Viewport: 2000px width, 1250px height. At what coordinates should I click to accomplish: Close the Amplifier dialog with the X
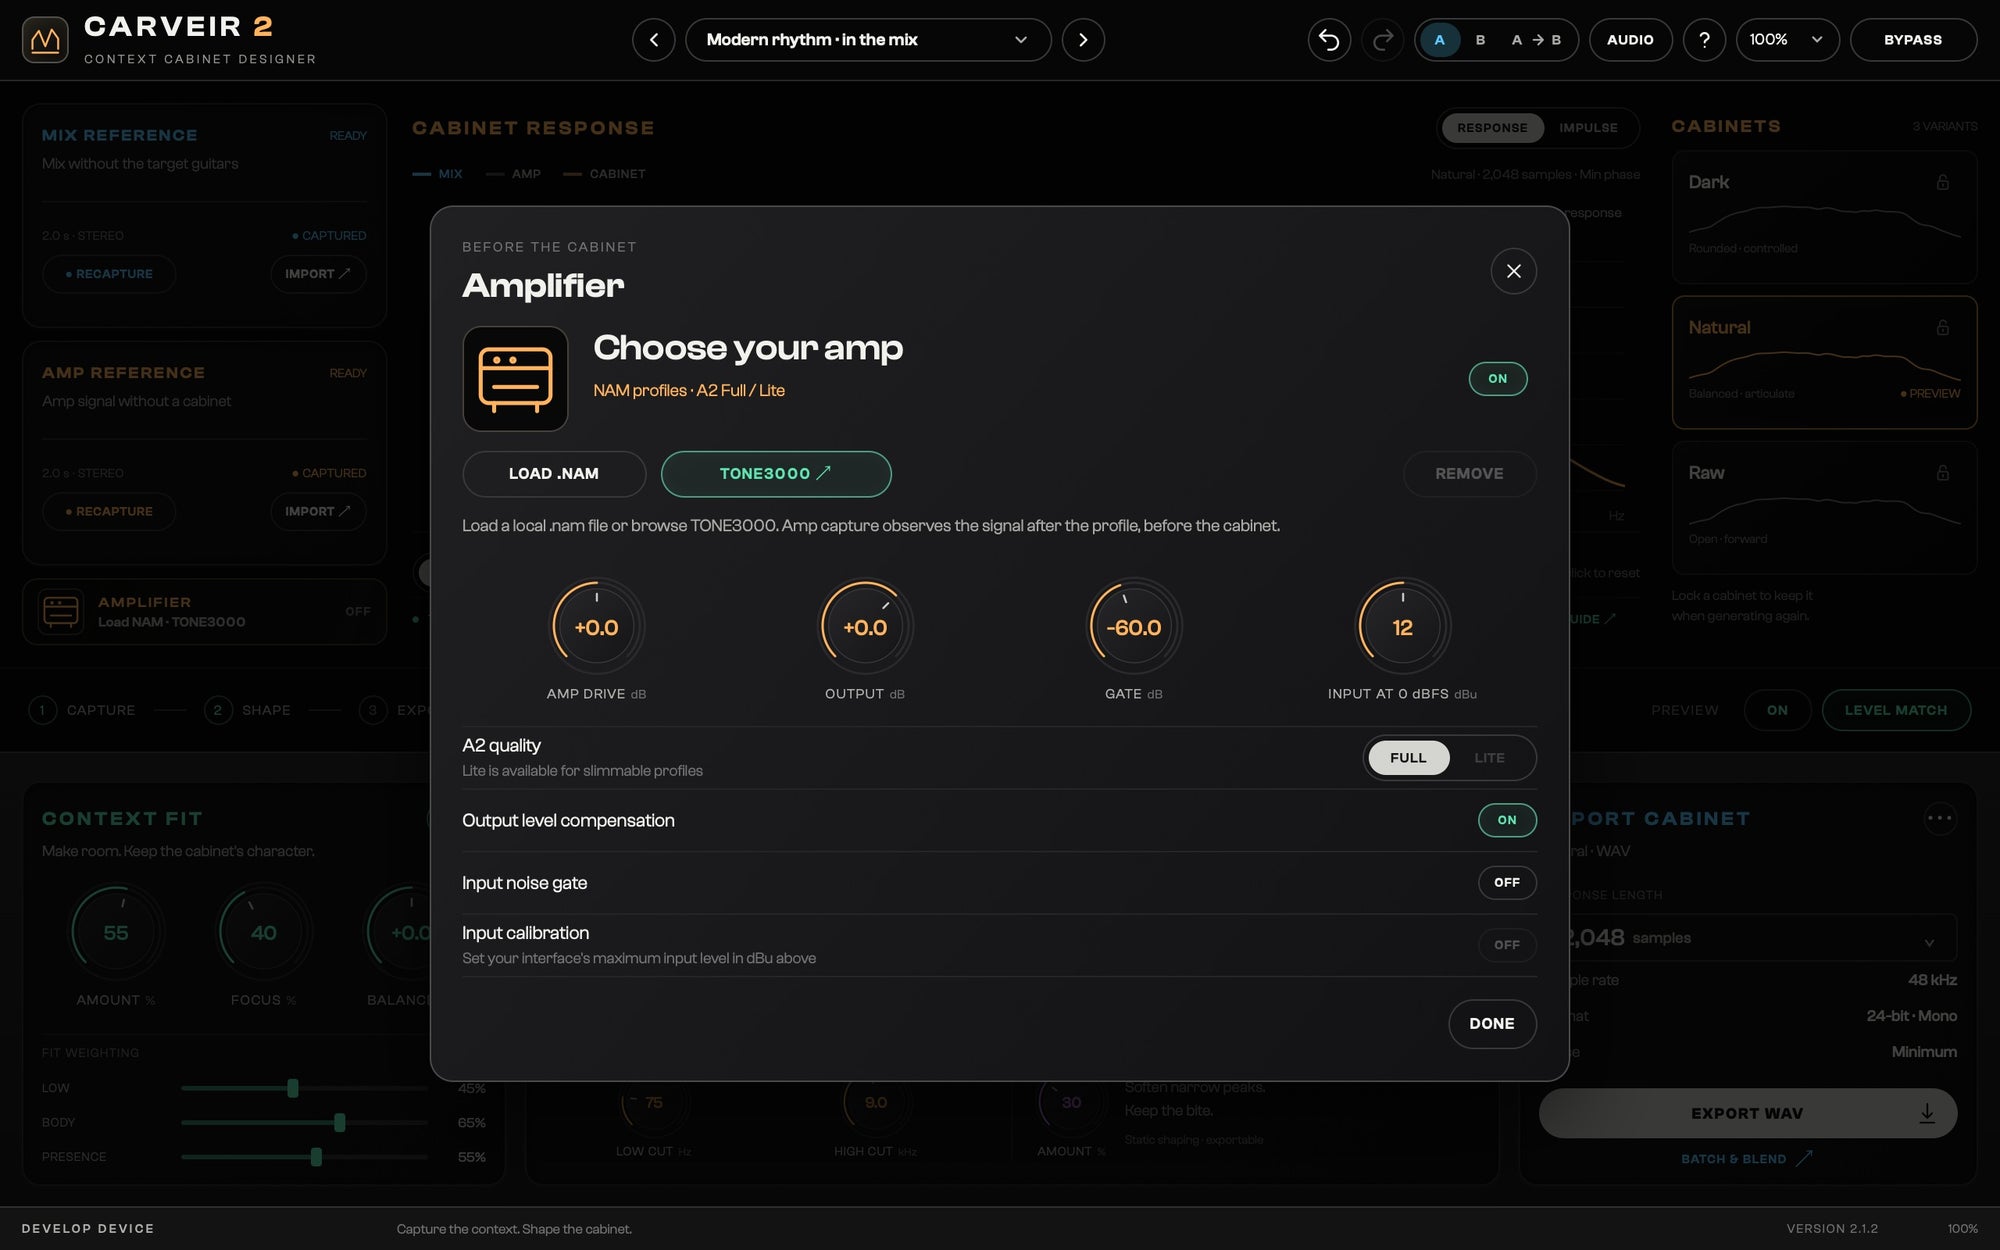[1514, 271]
